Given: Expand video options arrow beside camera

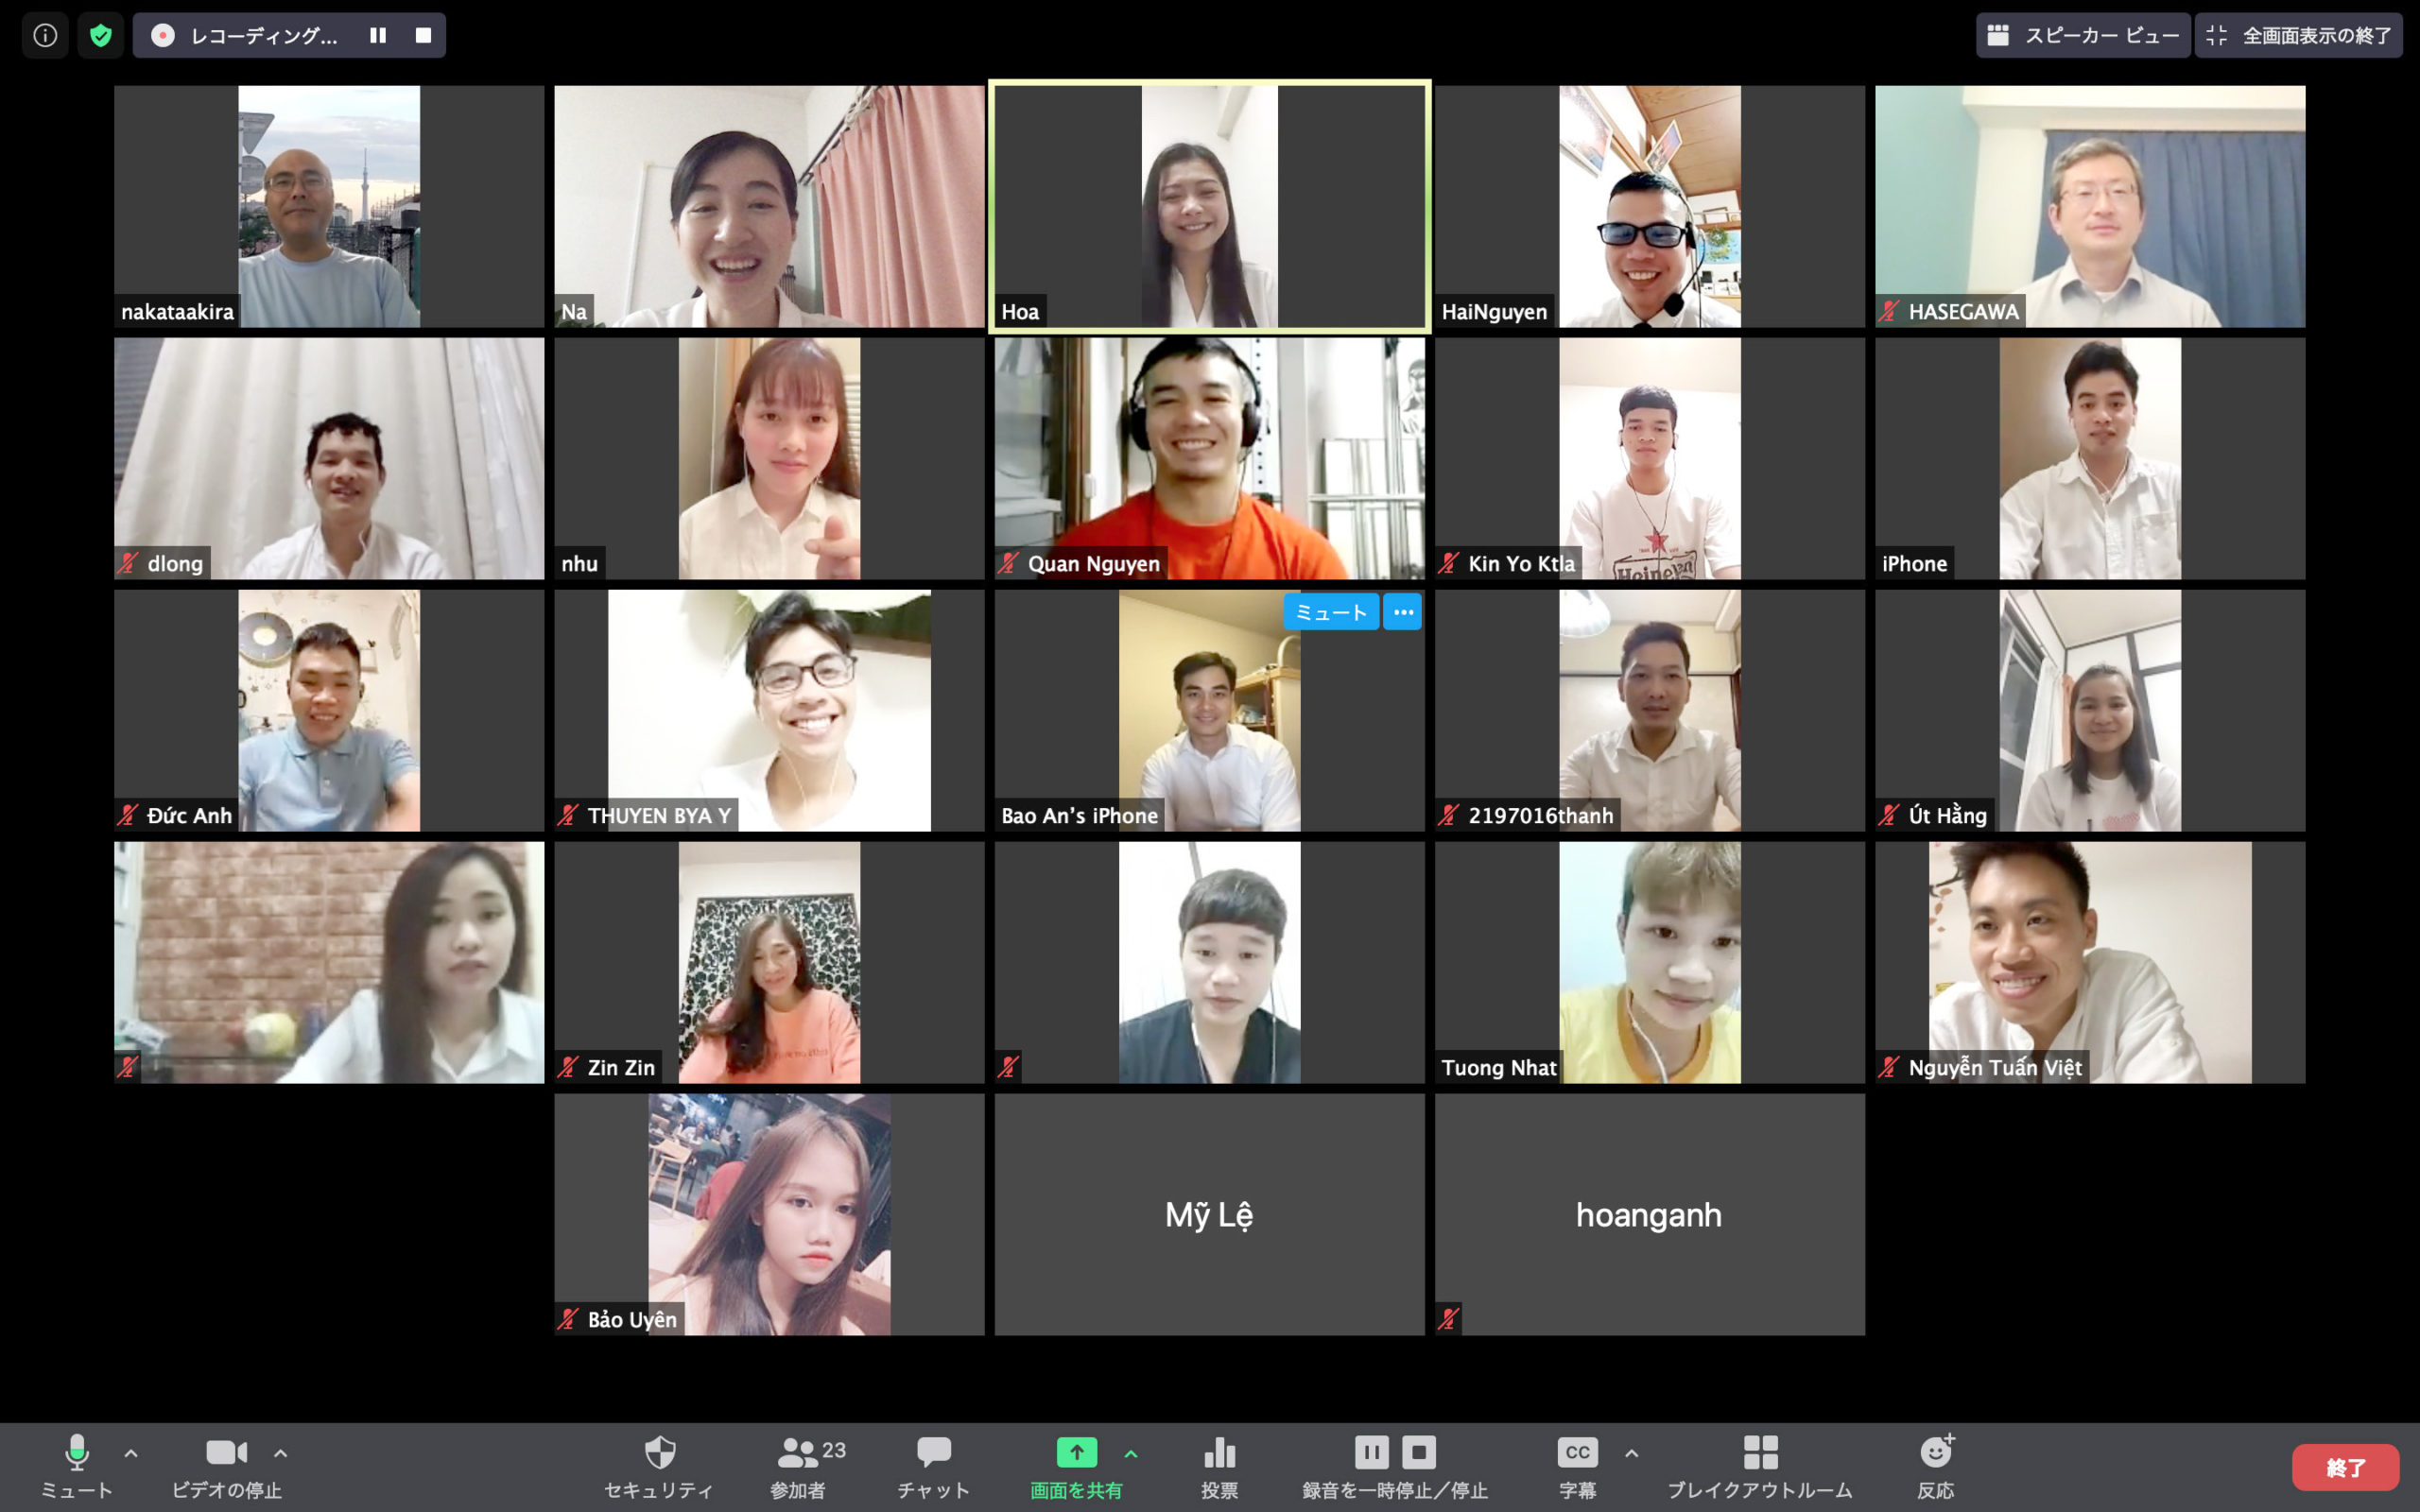Looking at the screenshot, I should click(281, 1453).
